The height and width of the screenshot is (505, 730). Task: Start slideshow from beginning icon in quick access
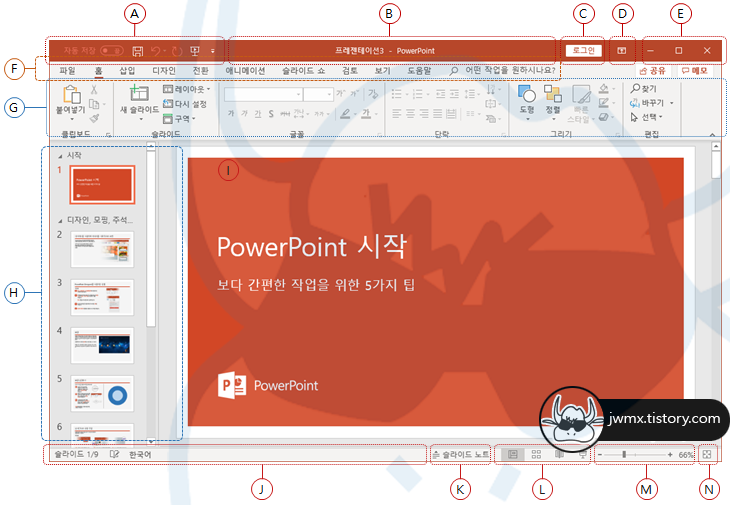point(195,51)
